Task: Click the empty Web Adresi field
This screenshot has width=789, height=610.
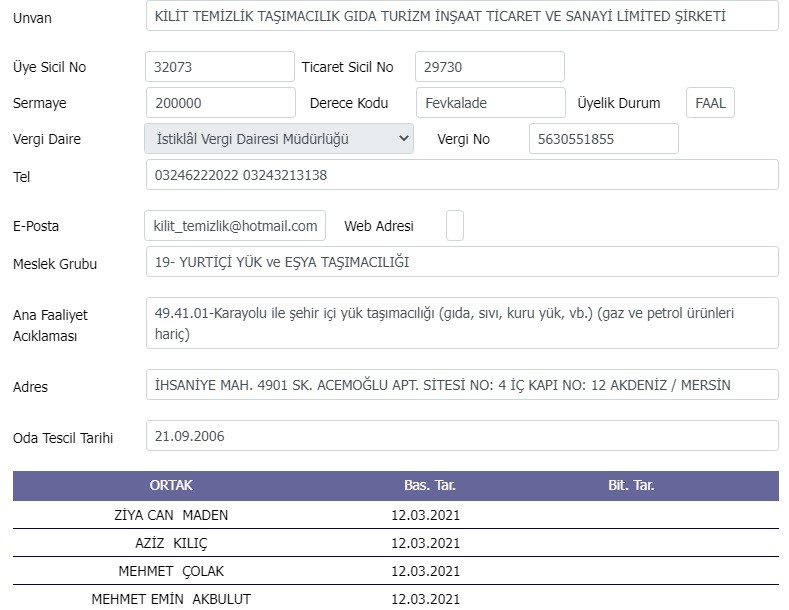Action: 454,226
